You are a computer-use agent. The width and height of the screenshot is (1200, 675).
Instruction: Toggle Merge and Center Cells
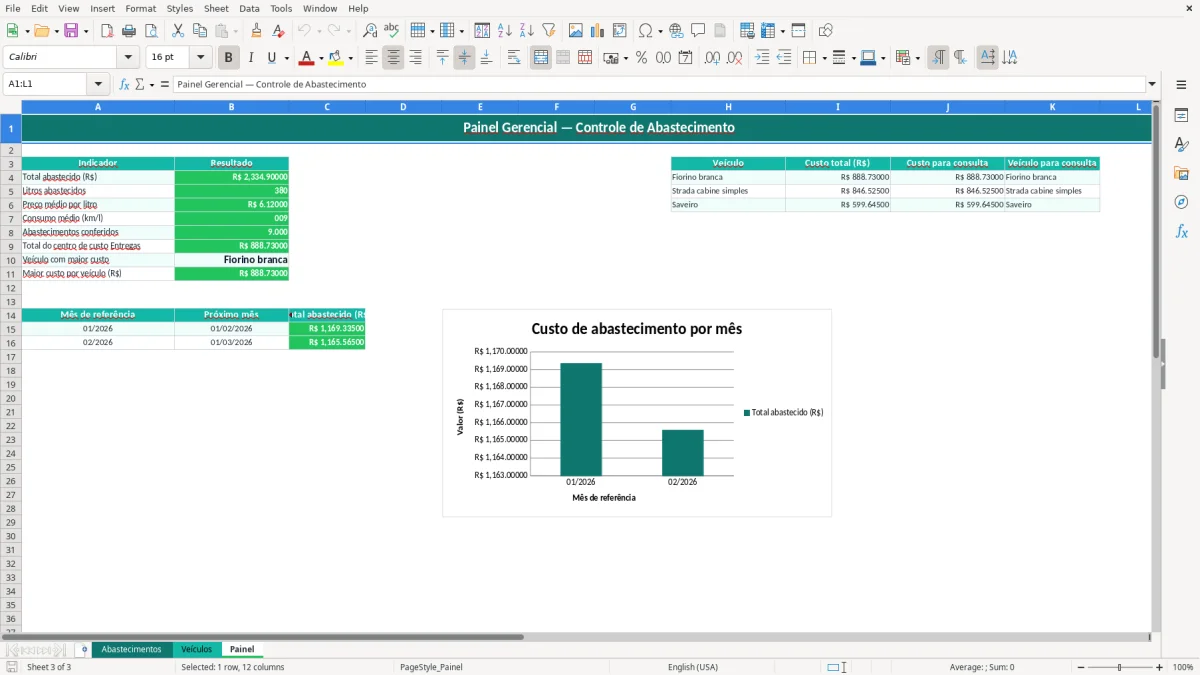coord(541,58)
